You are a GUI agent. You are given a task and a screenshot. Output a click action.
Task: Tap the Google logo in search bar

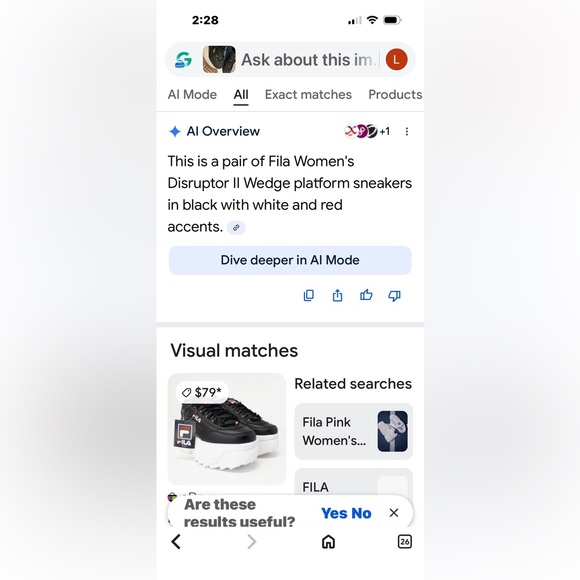pyautogui.click(x=183, y=60)
